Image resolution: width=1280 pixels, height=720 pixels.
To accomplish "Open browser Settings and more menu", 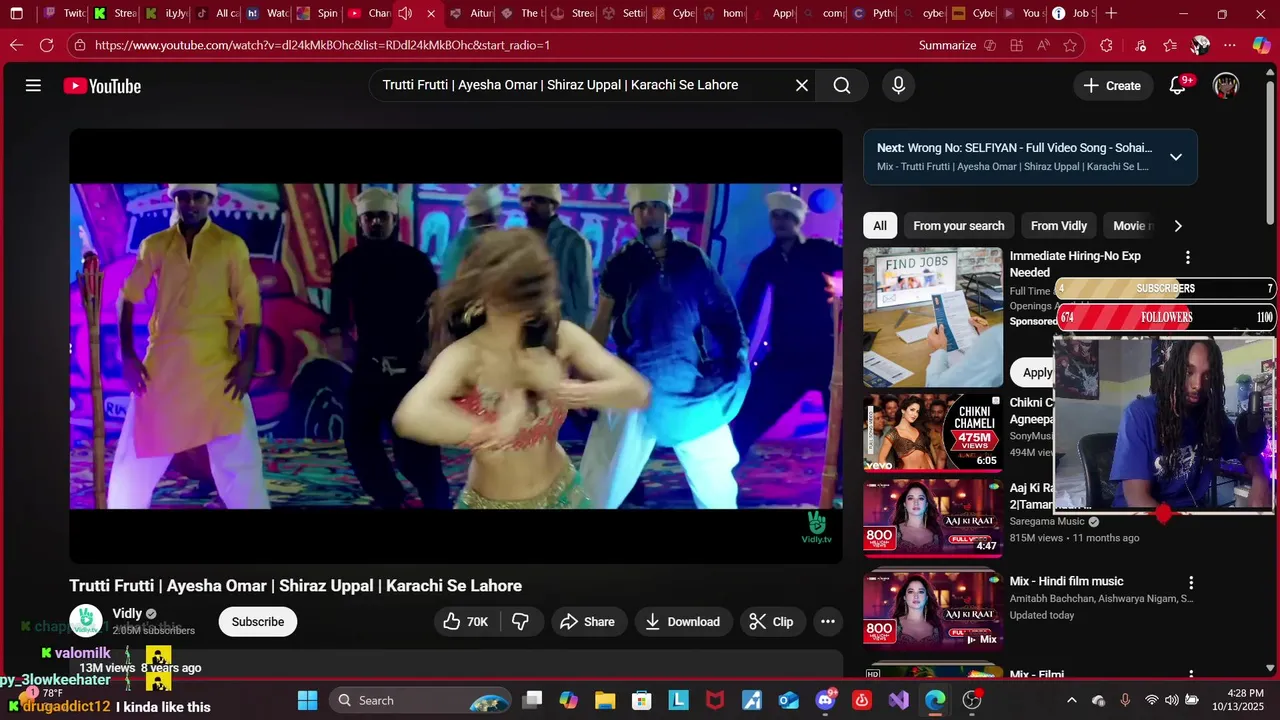I will click(x=1230, y=45).
